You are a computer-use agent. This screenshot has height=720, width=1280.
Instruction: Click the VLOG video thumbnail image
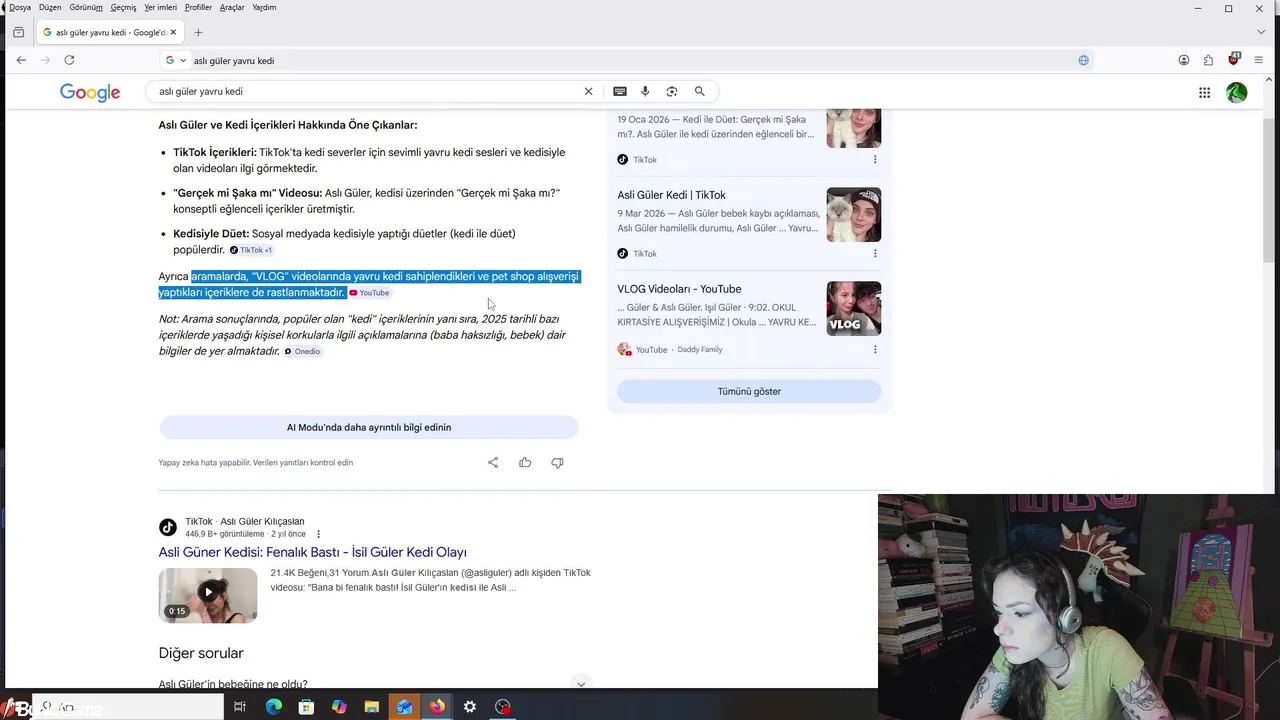pyautogui.click(x=853, y=308)
